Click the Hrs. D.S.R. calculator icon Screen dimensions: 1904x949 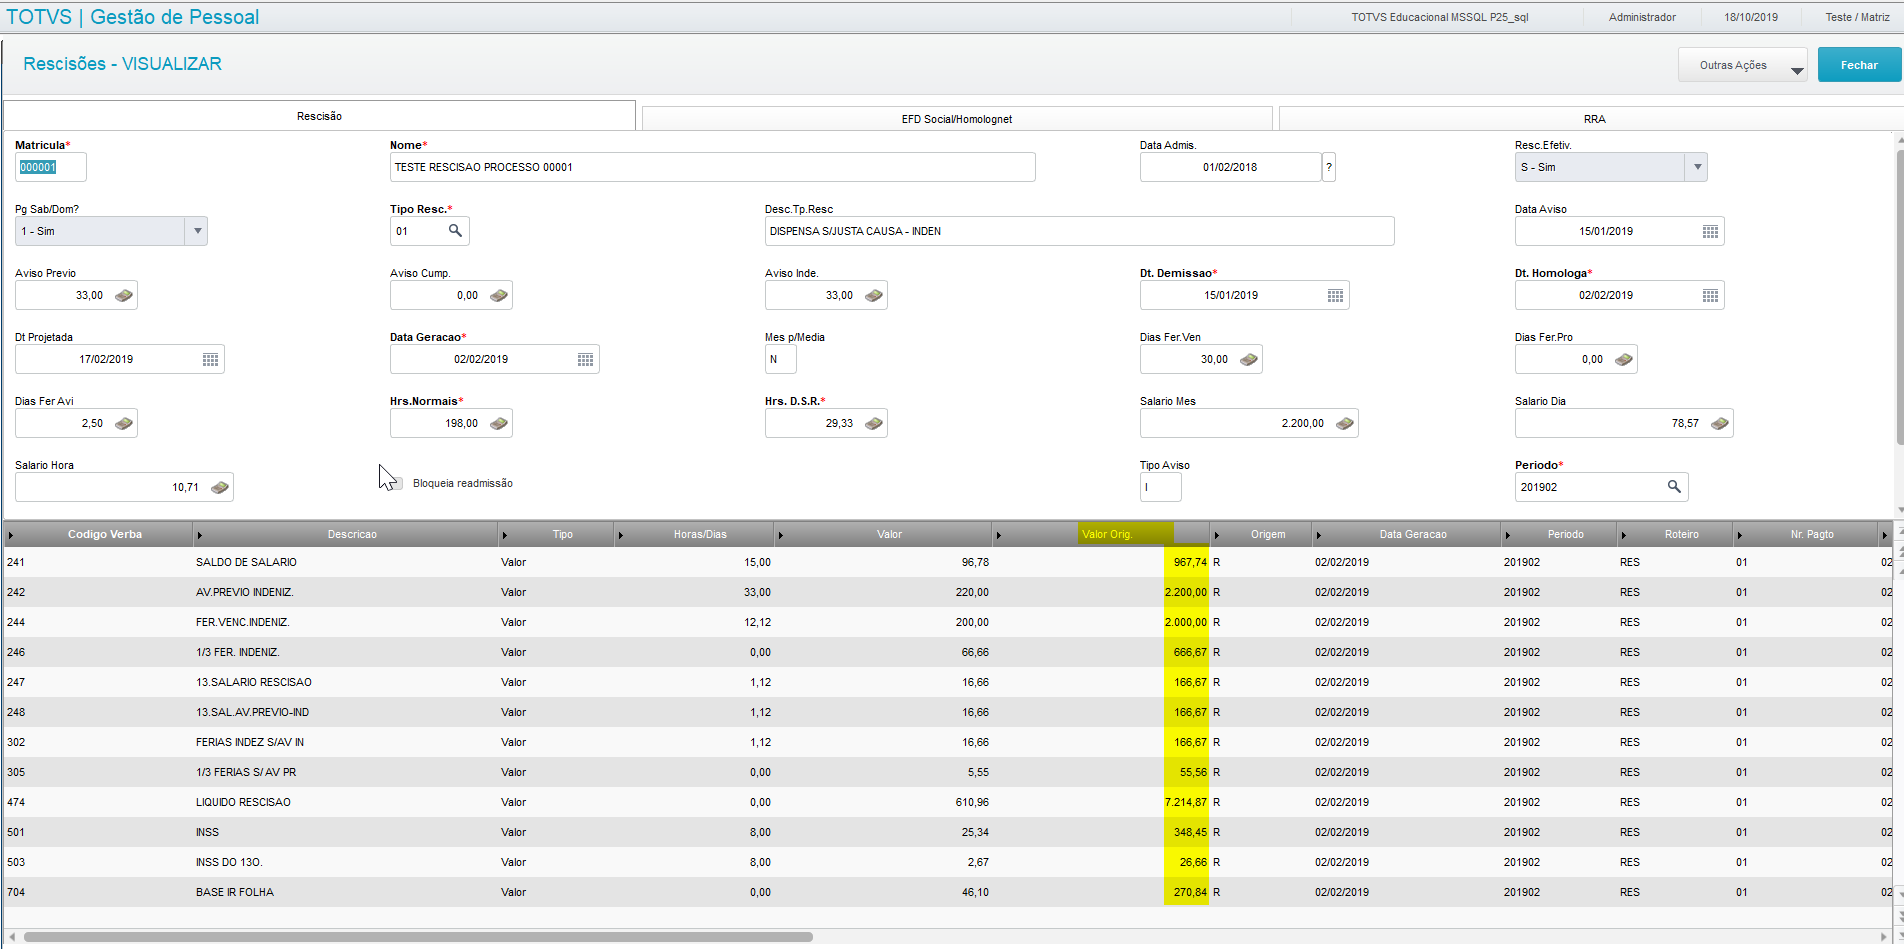pyautogui.click(x=874, y=423)
